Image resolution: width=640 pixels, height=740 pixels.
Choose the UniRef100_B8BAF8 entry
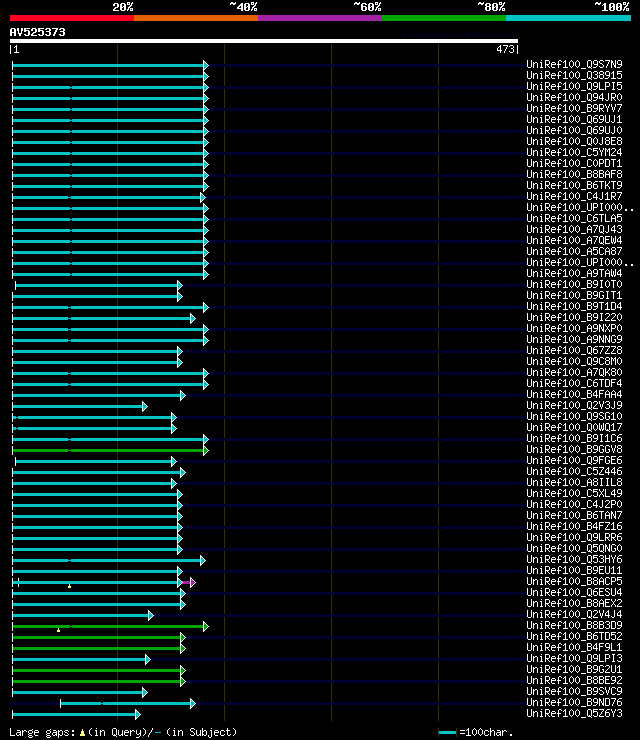[x=574, y=174]
